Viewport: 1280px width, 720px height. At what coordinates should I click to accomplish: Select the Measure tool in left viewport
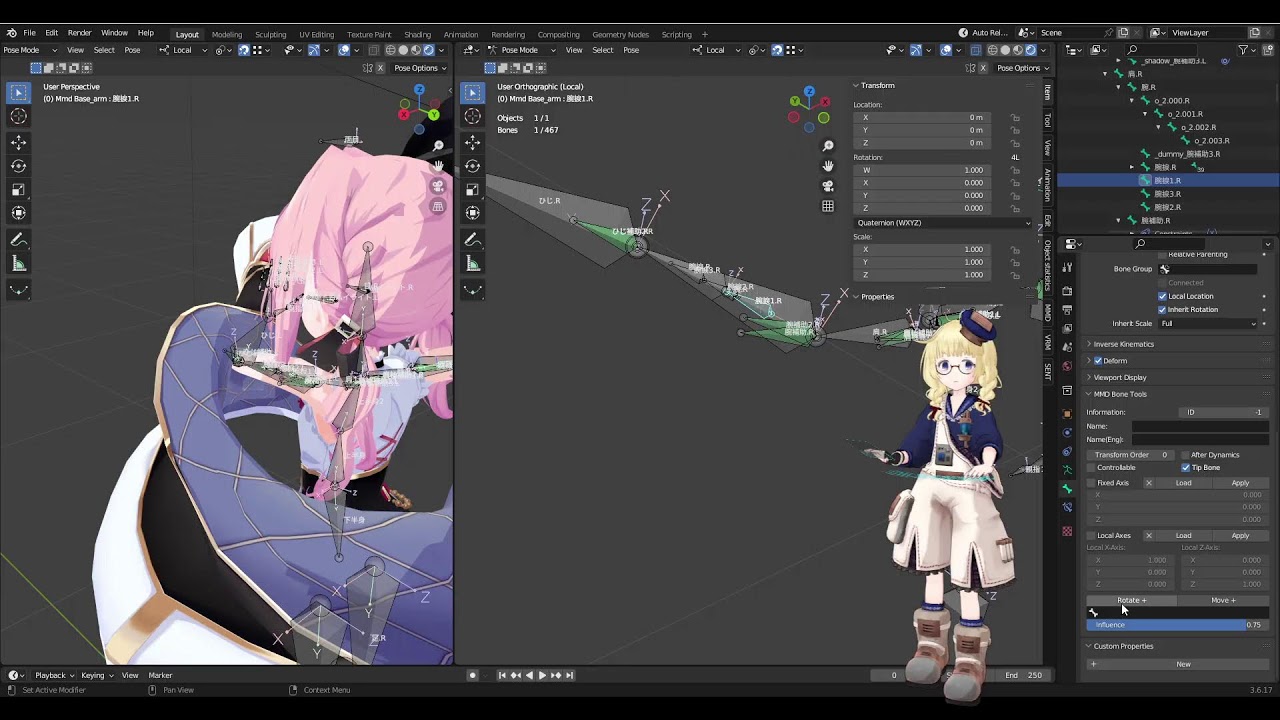coord(18,264)
